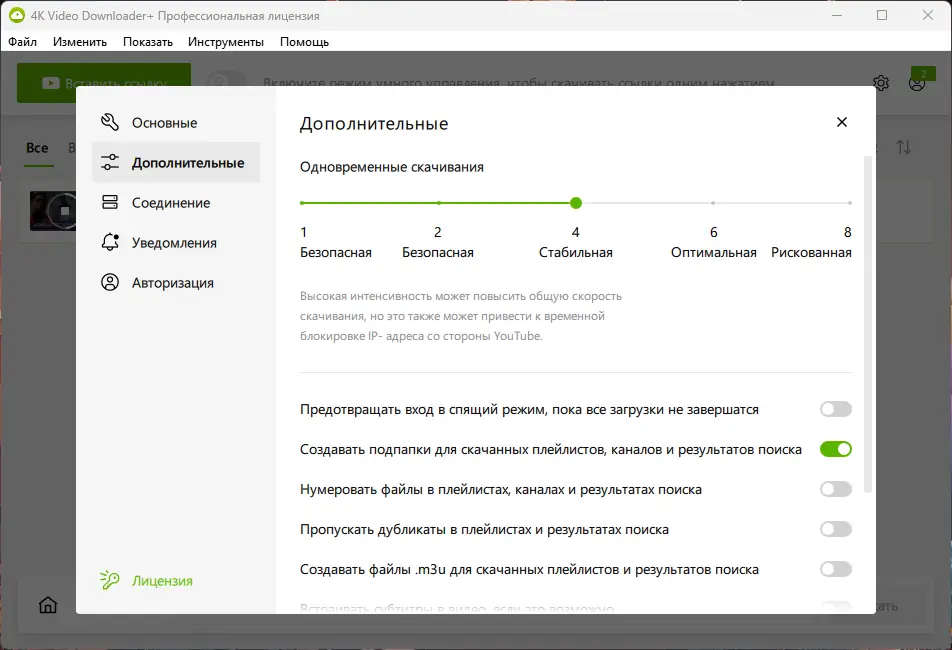Screen dimensions: 952x650
Task: Click the Вставить ссылку button
Action: (x=105, y=83)
